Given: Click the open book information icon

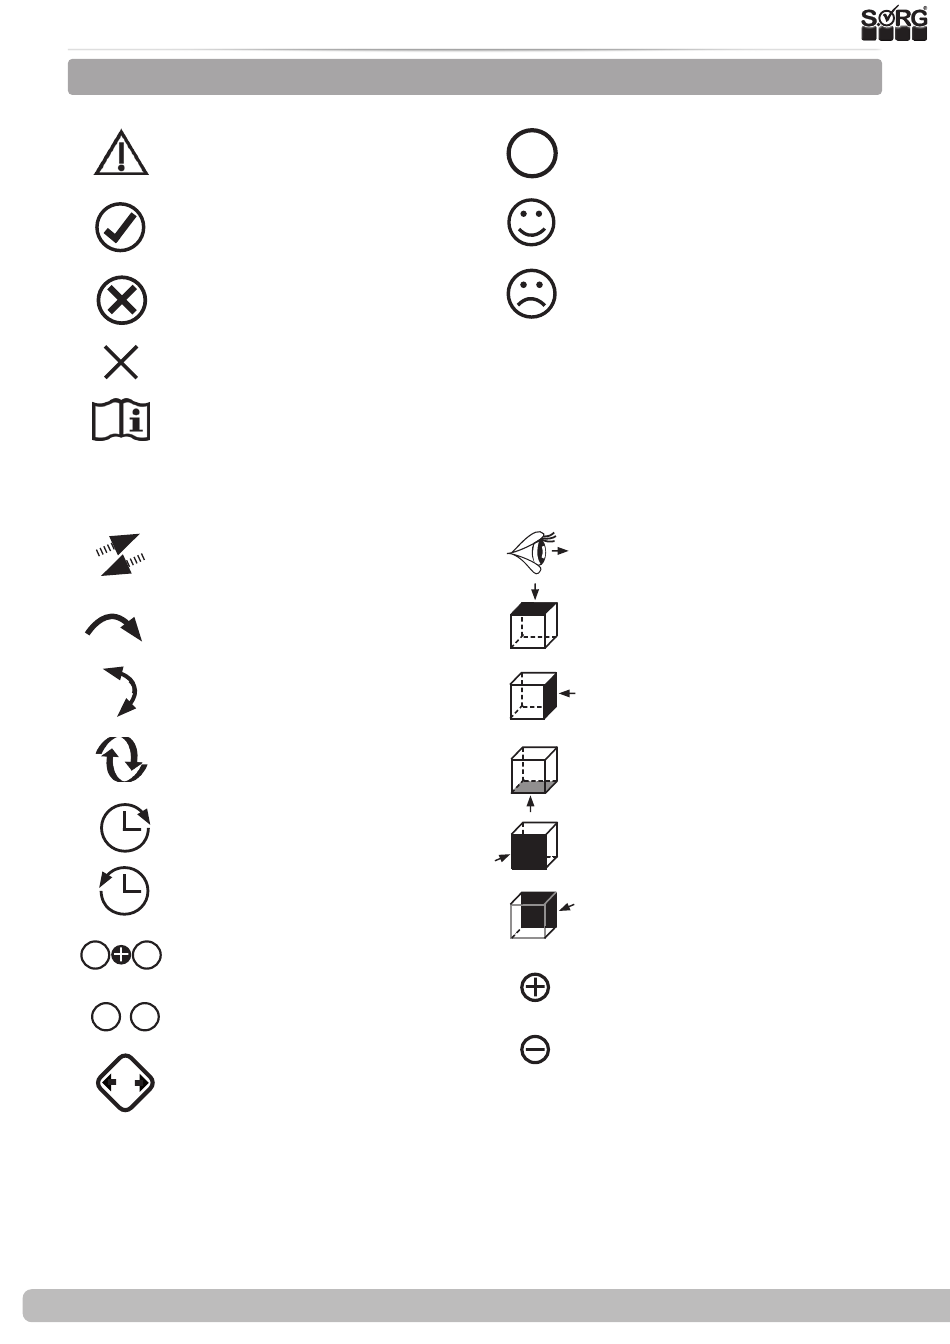Looking at the screenshot, I should pyautogui.click(x=121, y=421).
